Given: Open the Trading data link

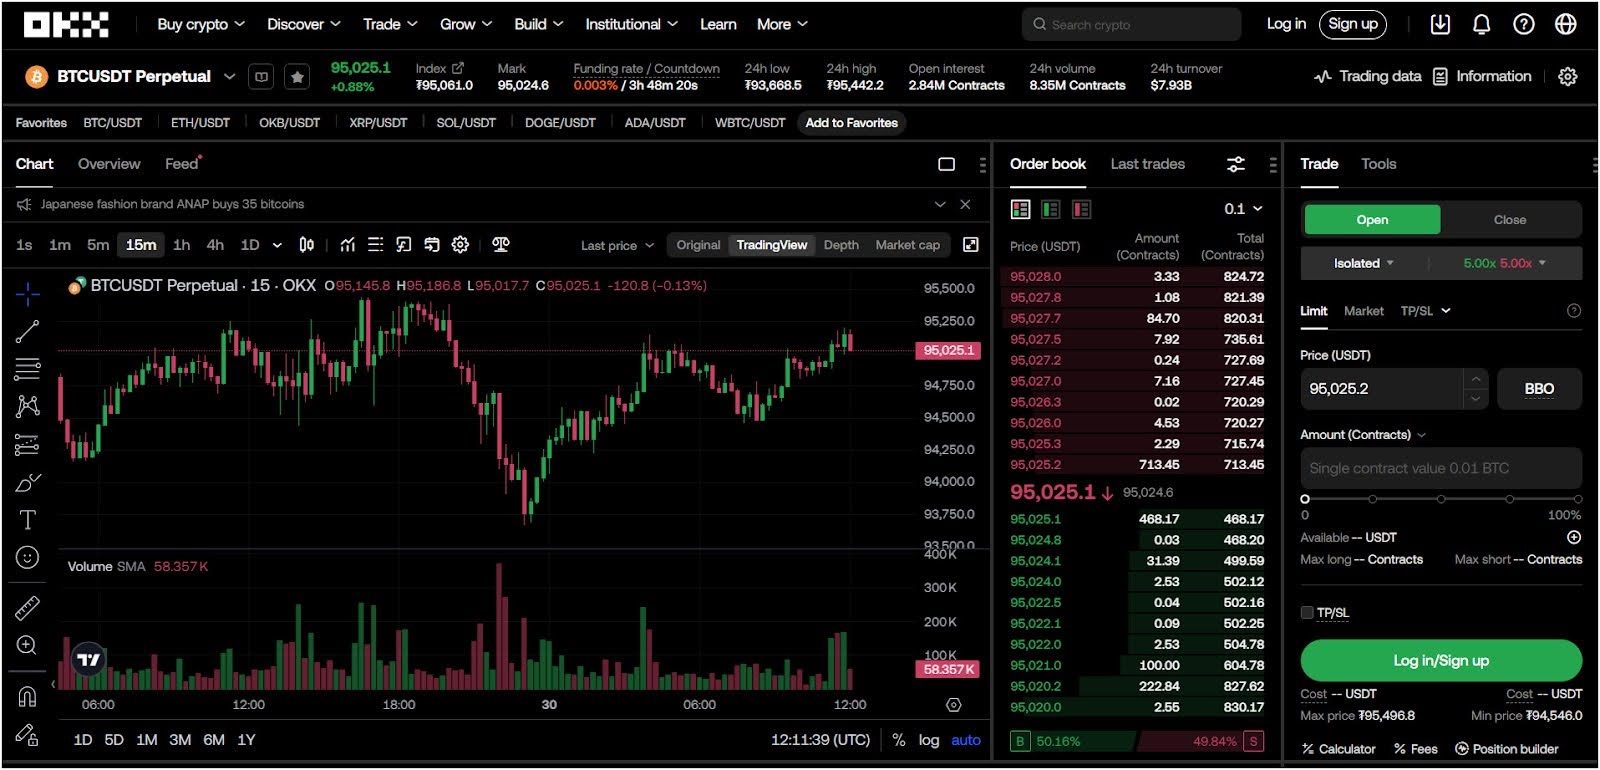Looking at the screenshot, I should click(1367, 76).
